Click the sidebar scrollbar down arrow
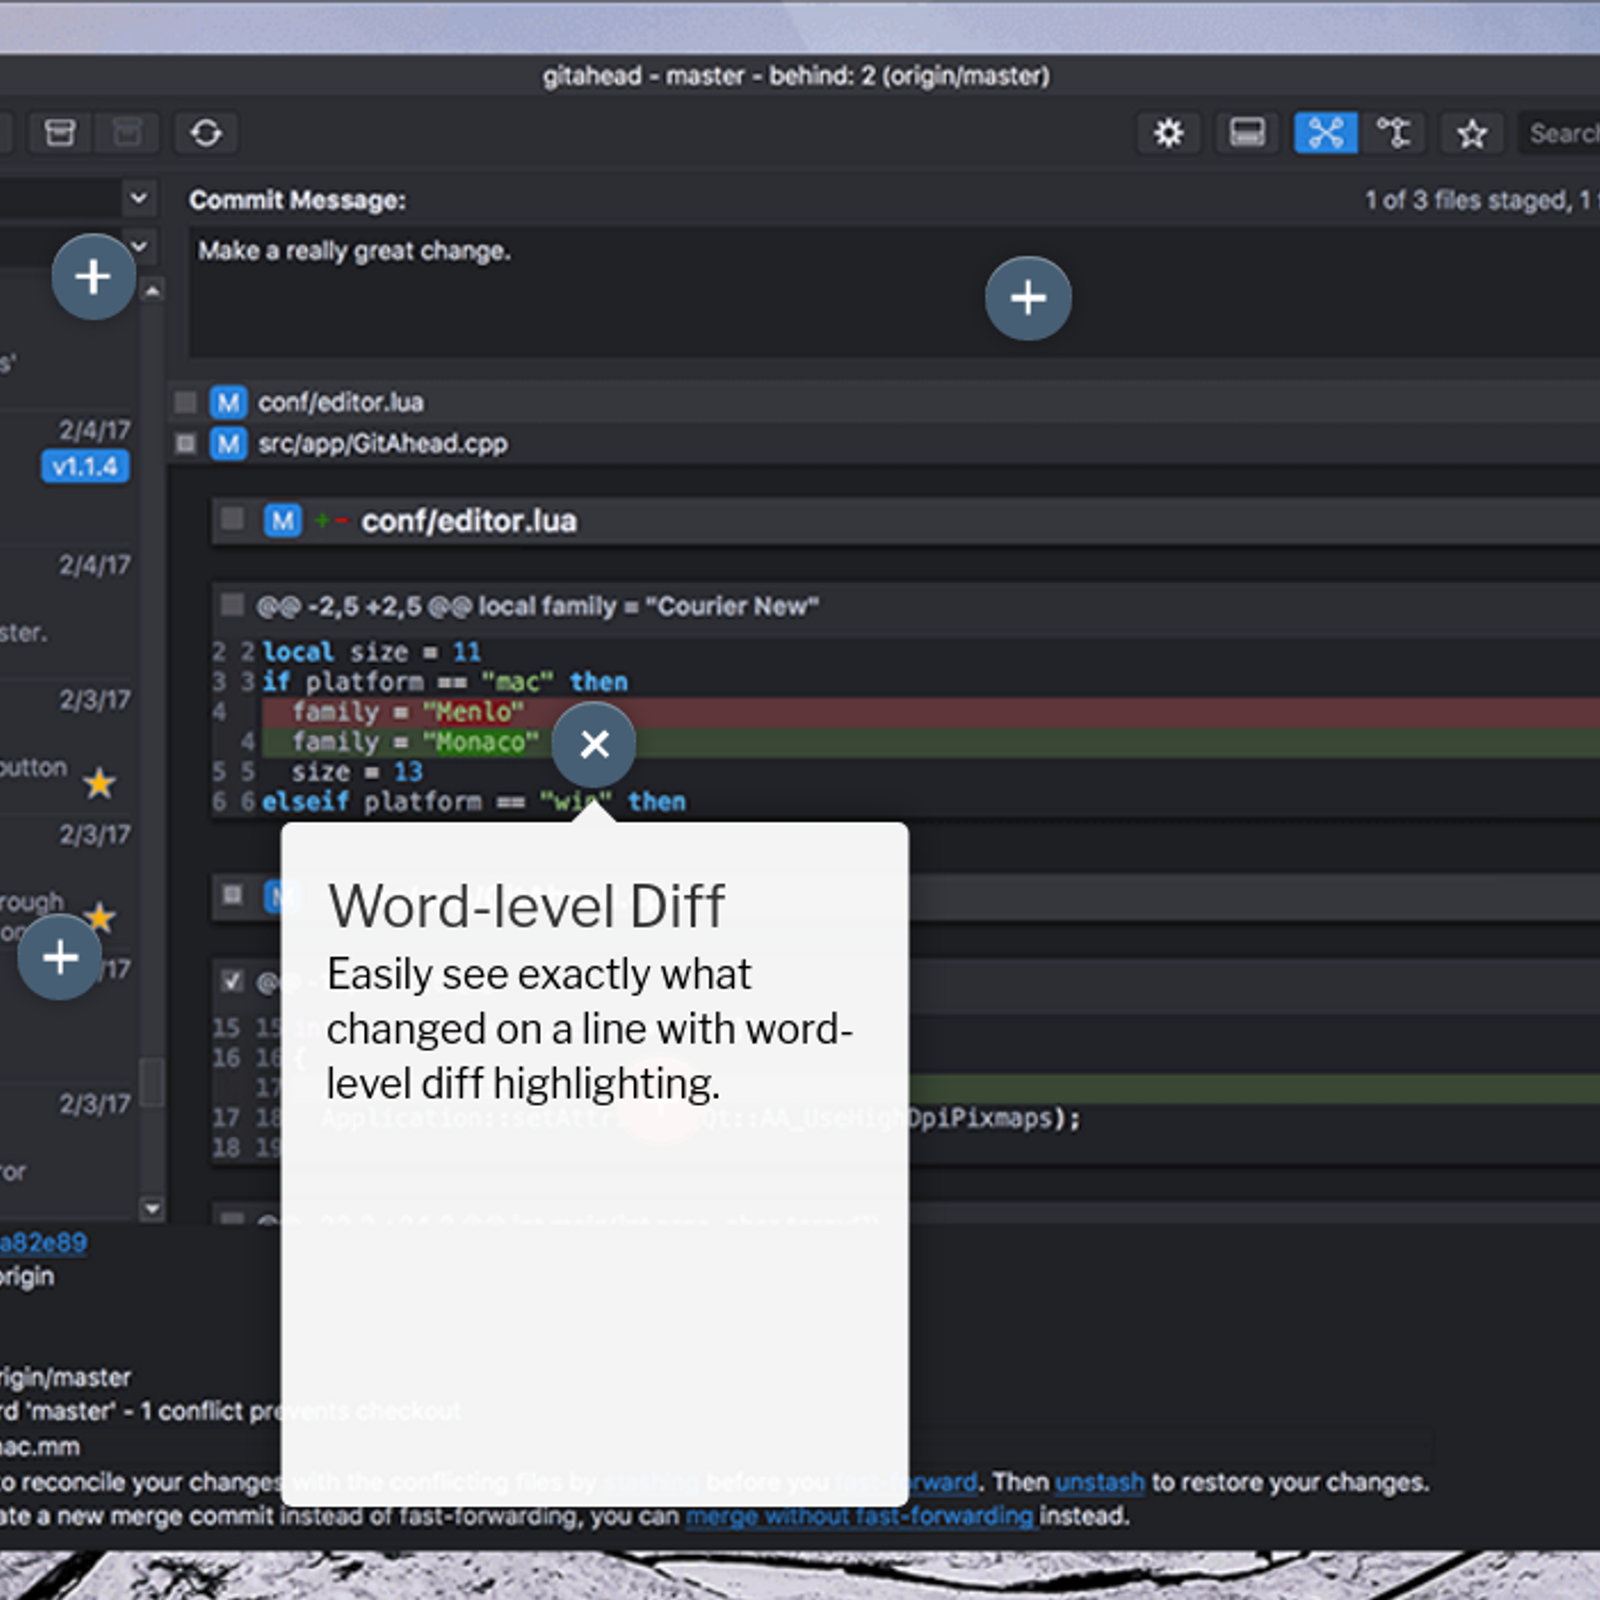1600x1600 pixels. click(152, 1209)
